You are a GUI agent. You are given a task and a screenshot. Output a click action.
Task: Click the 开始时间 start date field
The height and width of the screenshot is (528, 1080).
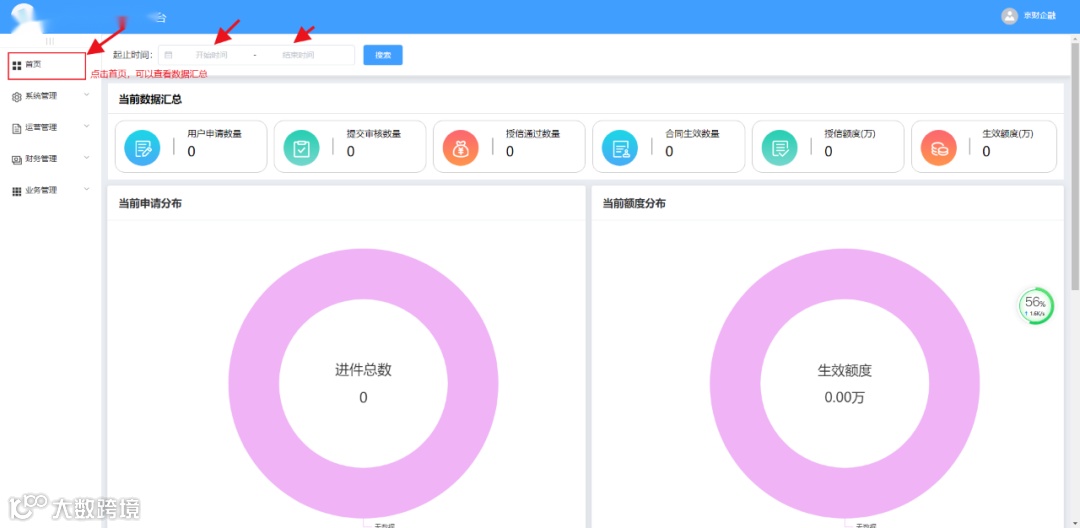click(x=211, y=55)
